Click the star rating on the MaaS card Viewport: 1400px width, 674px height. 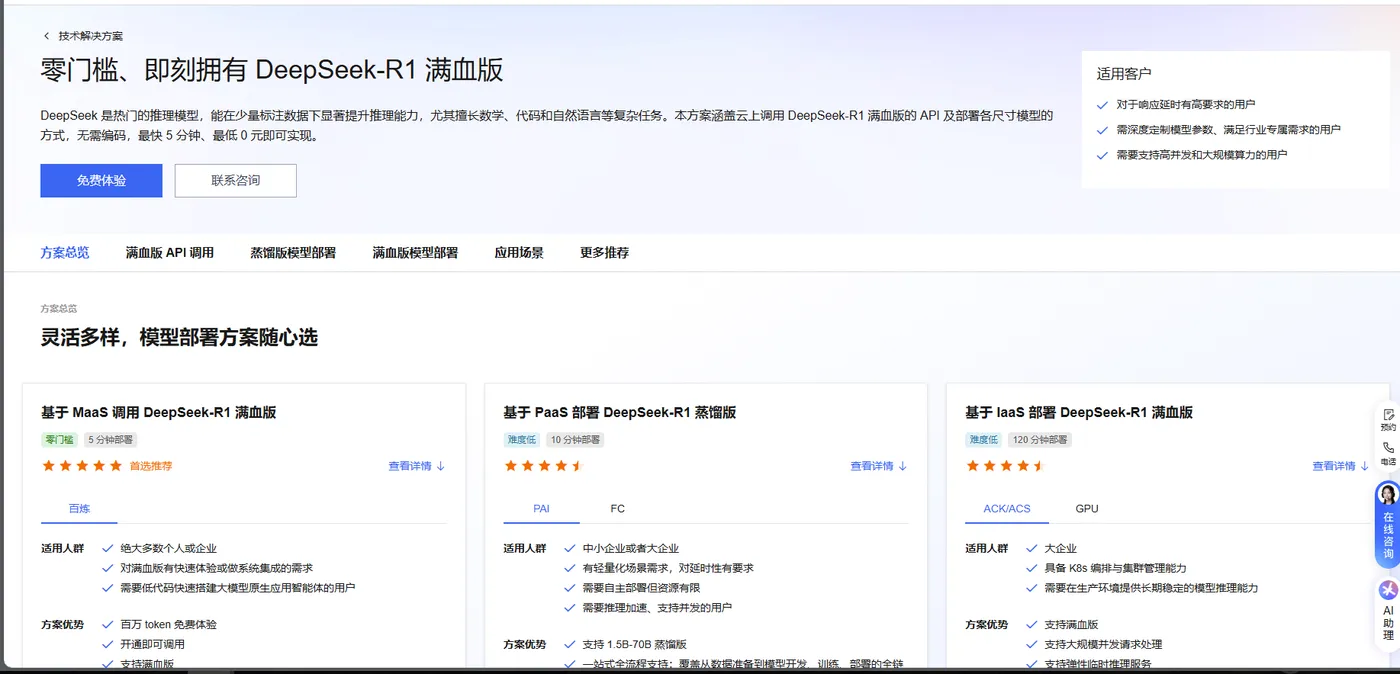tap(82, 466)
